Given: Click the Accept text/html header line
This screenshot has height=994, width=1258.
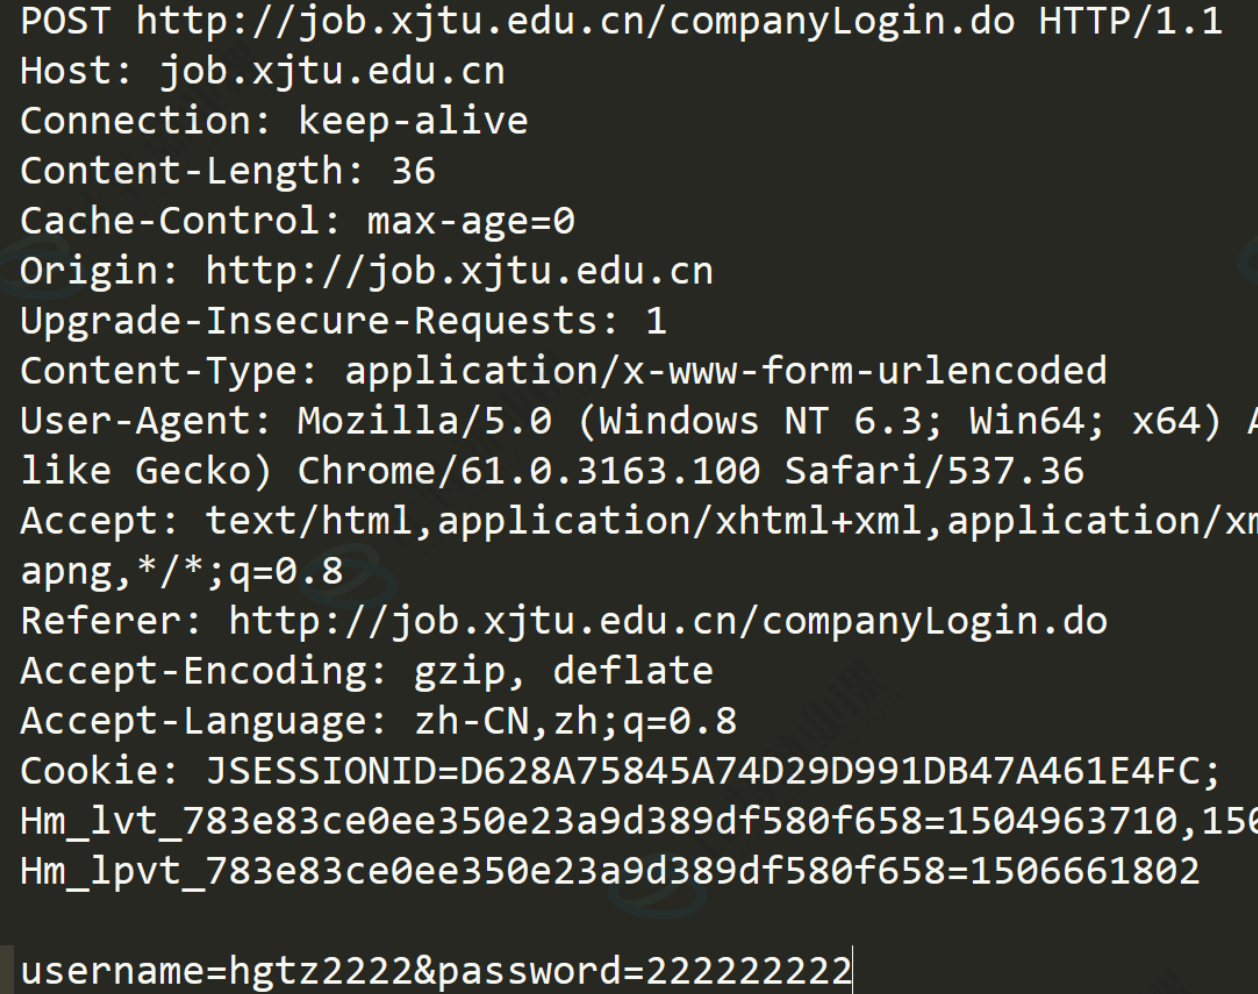Looking at the screenshot, I should coord(639,521).
